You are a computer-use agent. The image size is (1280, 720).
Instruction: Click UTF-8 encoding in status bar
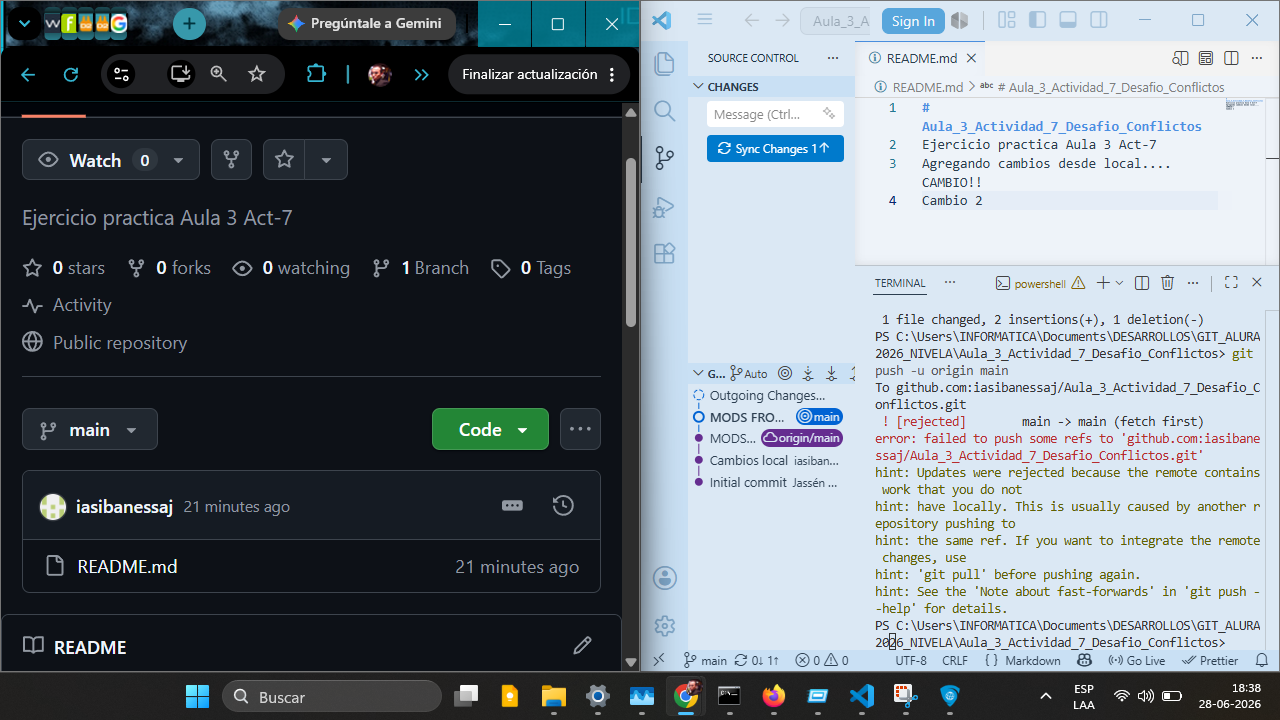[x=911, y=661]
